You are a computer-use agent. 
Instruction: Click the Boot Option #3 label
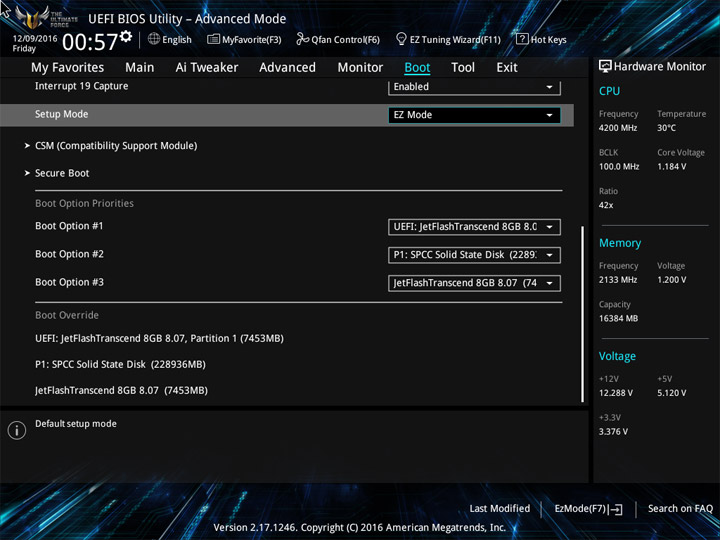pyautogui.click(x=69, y=282)
